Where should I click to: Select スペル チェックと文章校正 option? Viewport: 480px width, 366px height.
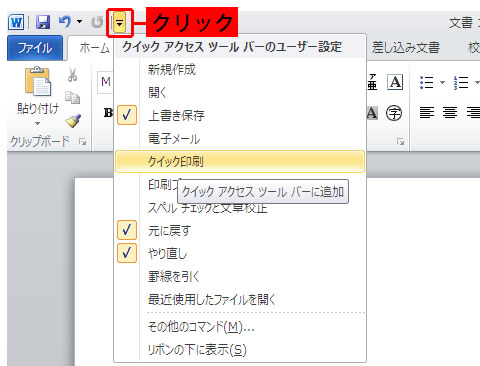click(x=240, y=209)
